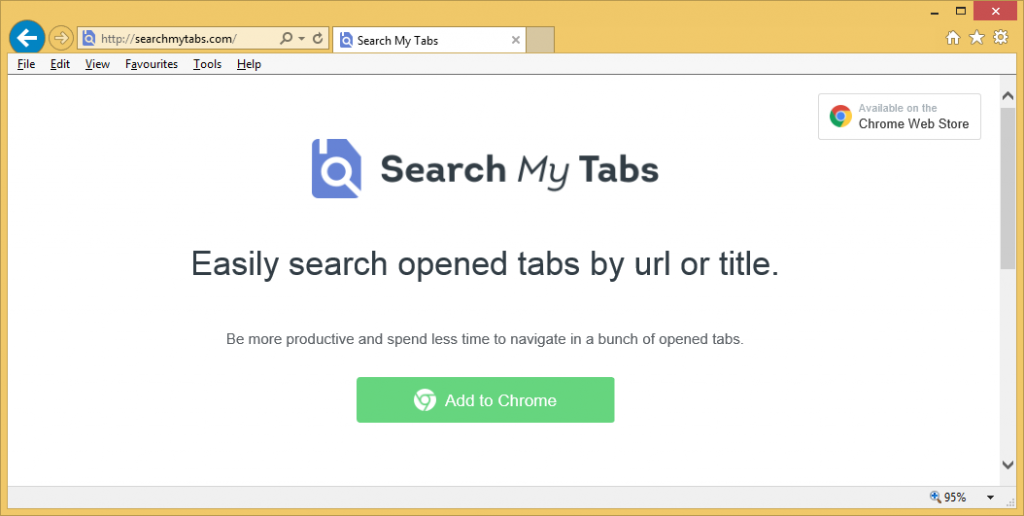
Task: Open Favourites with the star icon
Action: coord(977,38)
